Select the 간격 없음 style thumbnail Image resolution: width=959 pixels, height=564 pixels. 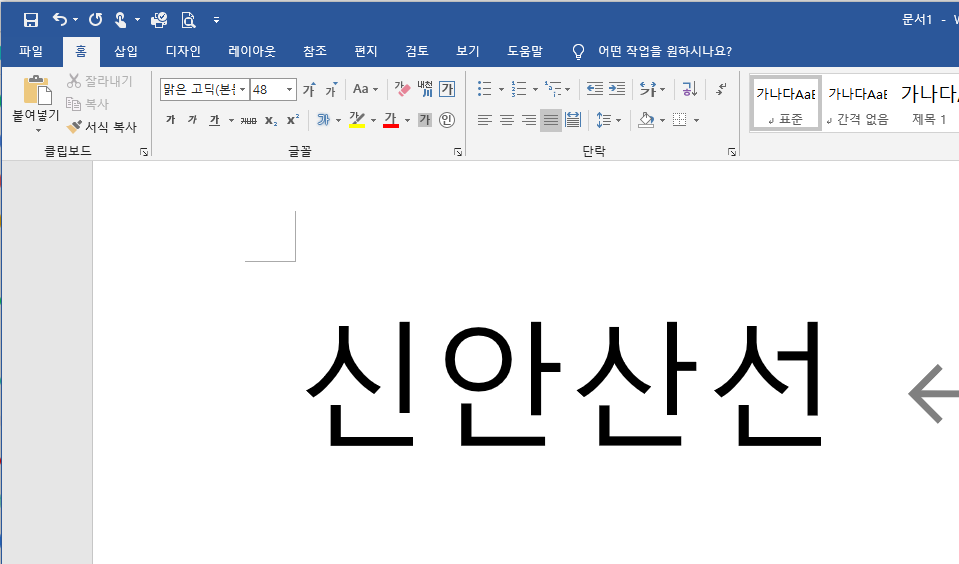(857, 103)
